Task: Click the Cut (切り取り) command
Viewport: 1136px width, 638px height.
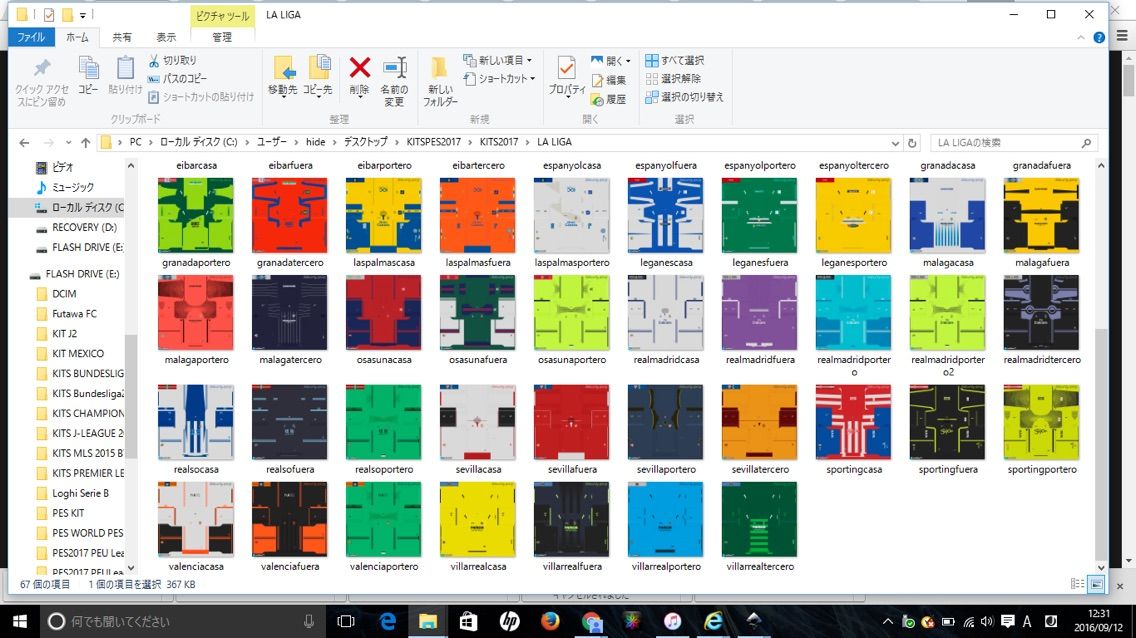Action: (172, 60)
